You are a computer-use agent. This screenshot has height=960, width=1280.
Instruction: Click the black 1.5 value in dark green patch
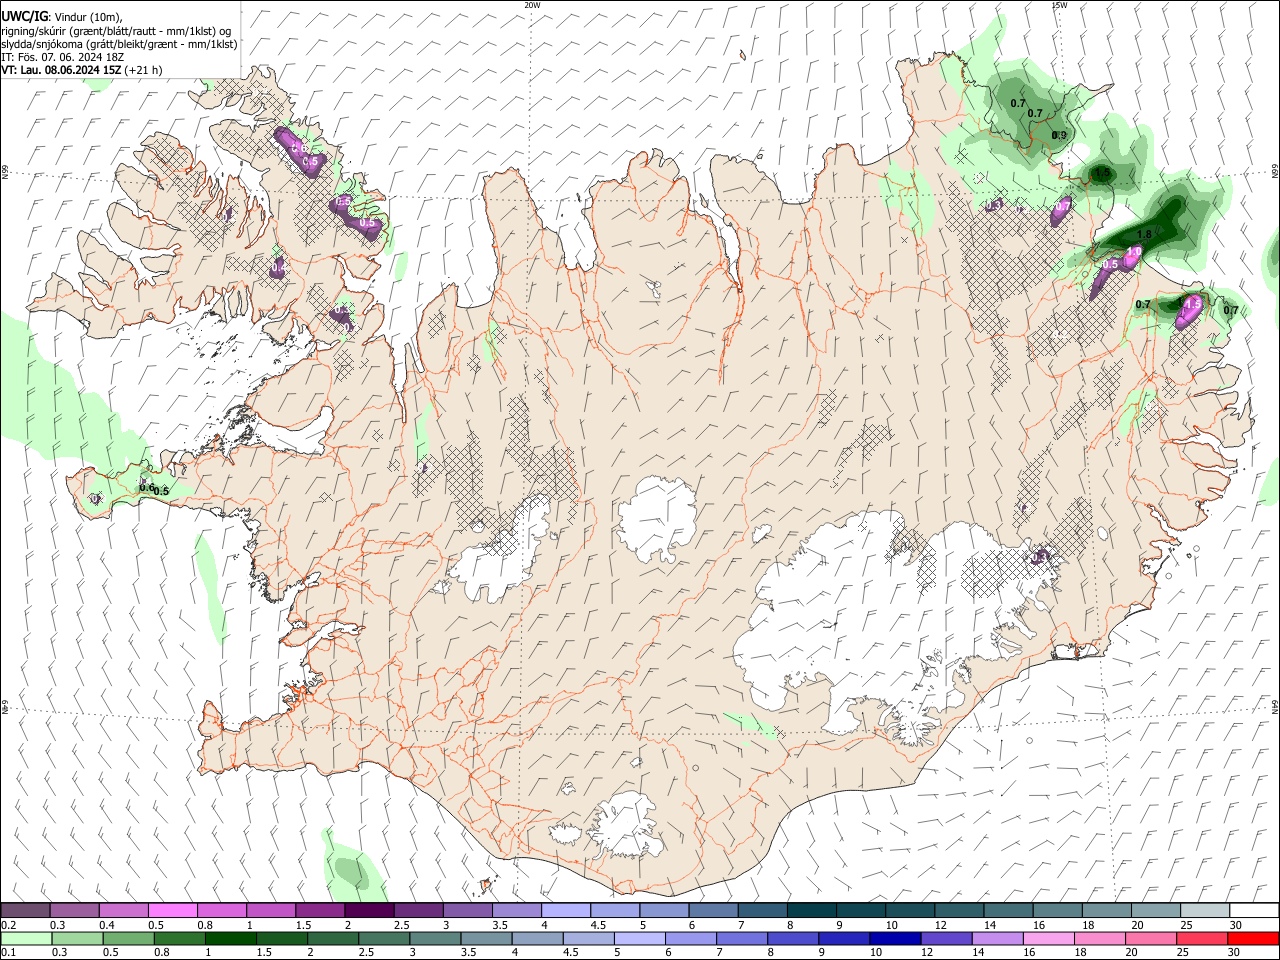[1102, 173]
